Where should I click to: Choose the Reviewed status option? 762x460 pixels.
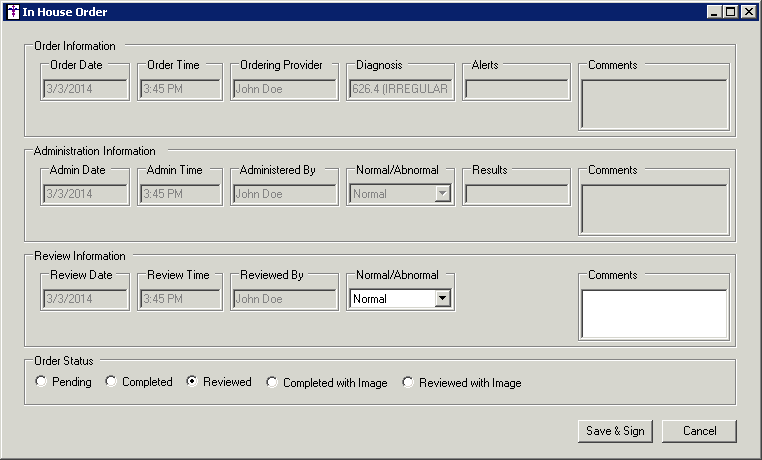pos(192,382)
